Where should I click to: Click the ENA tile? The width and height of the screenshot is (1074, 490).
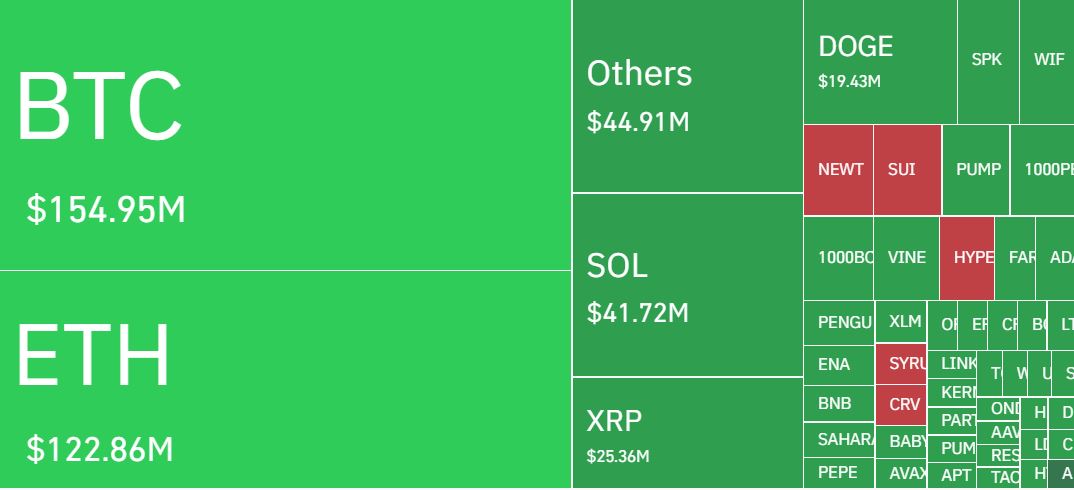[839, 365]
